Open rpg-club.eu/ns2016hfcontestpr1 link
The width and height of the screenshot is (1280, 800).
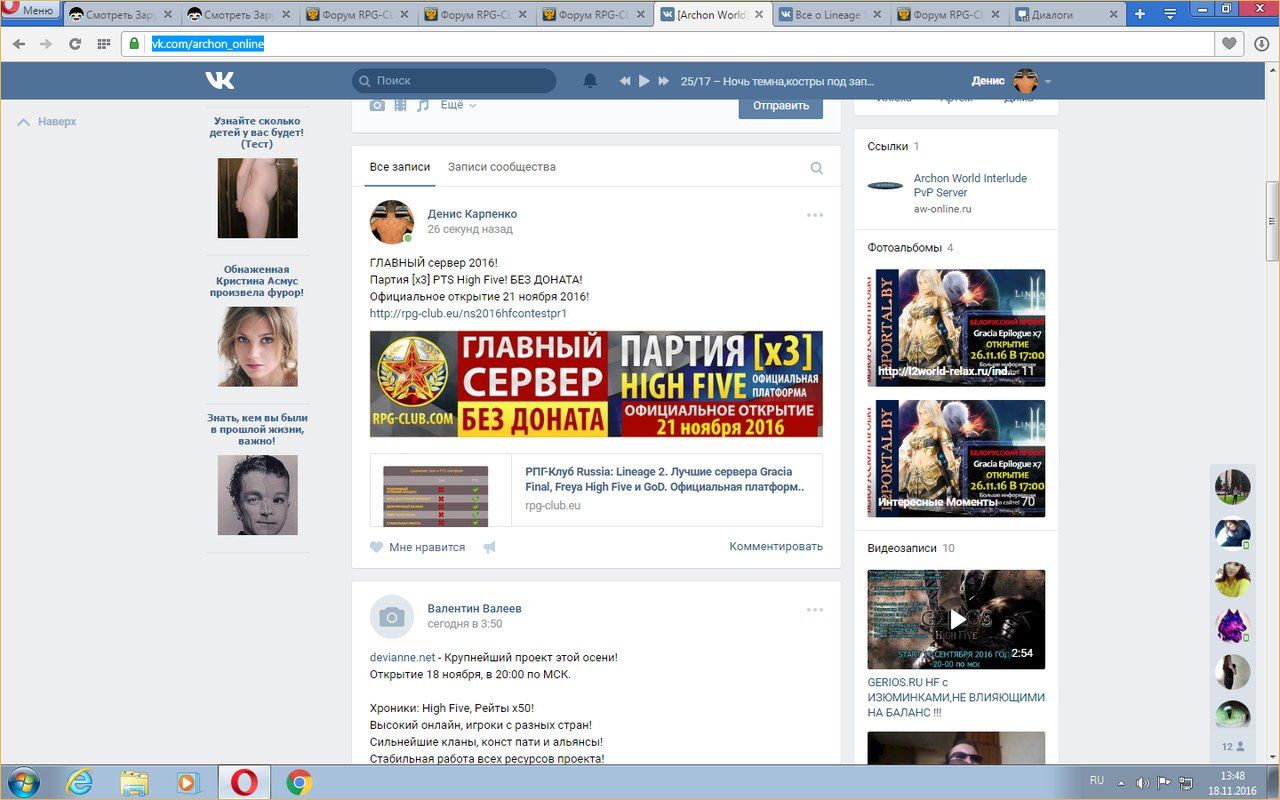[468, 313]
